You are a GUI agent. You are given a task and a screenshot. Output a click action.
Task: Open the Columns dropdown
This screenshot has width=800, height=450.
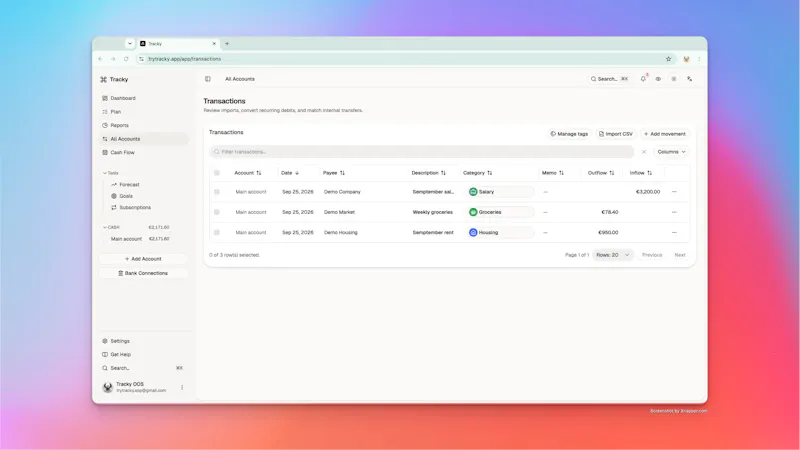point(671,152)
